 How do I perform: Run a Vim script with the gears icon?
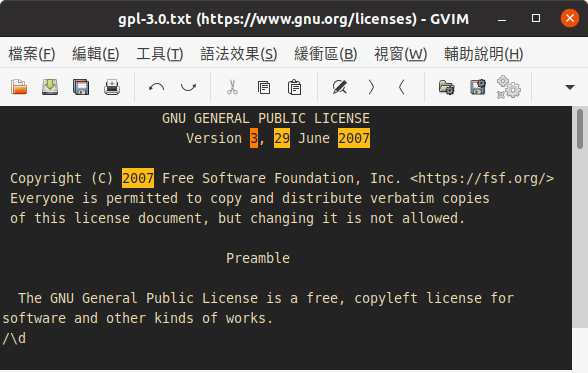tap(508, 87)
